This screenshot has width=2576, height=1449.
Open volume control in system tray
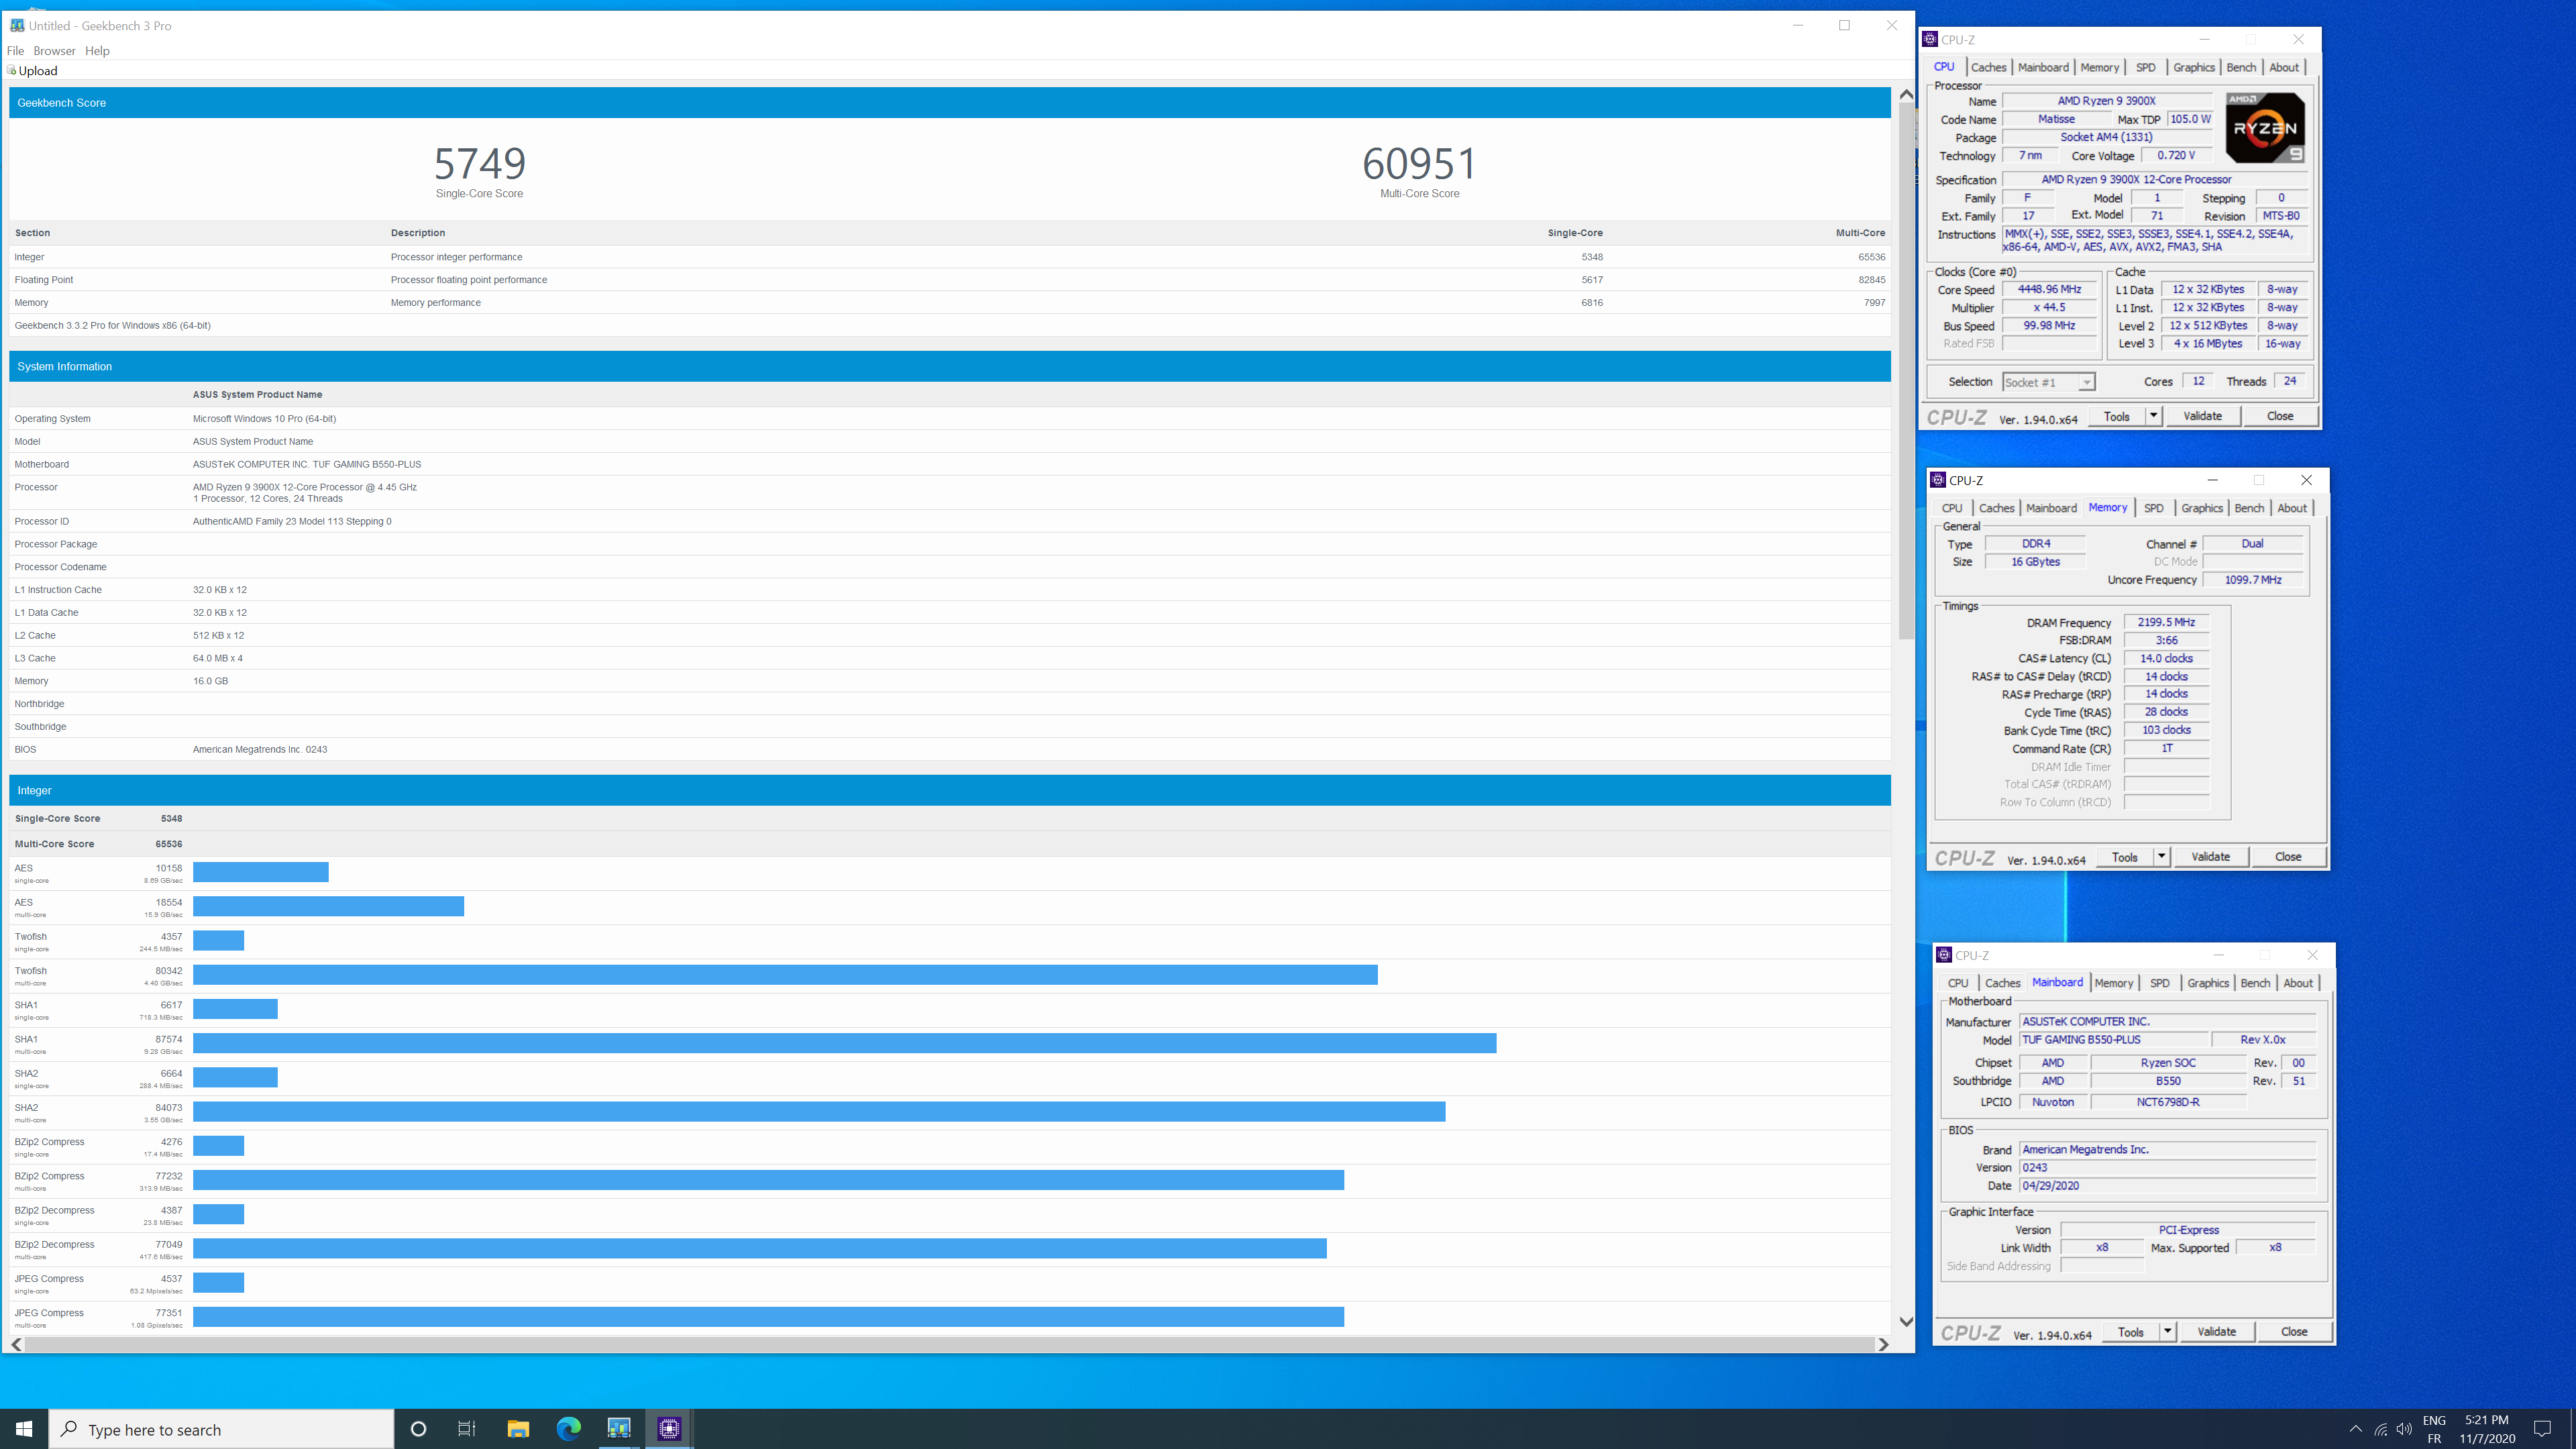click(x=2405, y=1429)
